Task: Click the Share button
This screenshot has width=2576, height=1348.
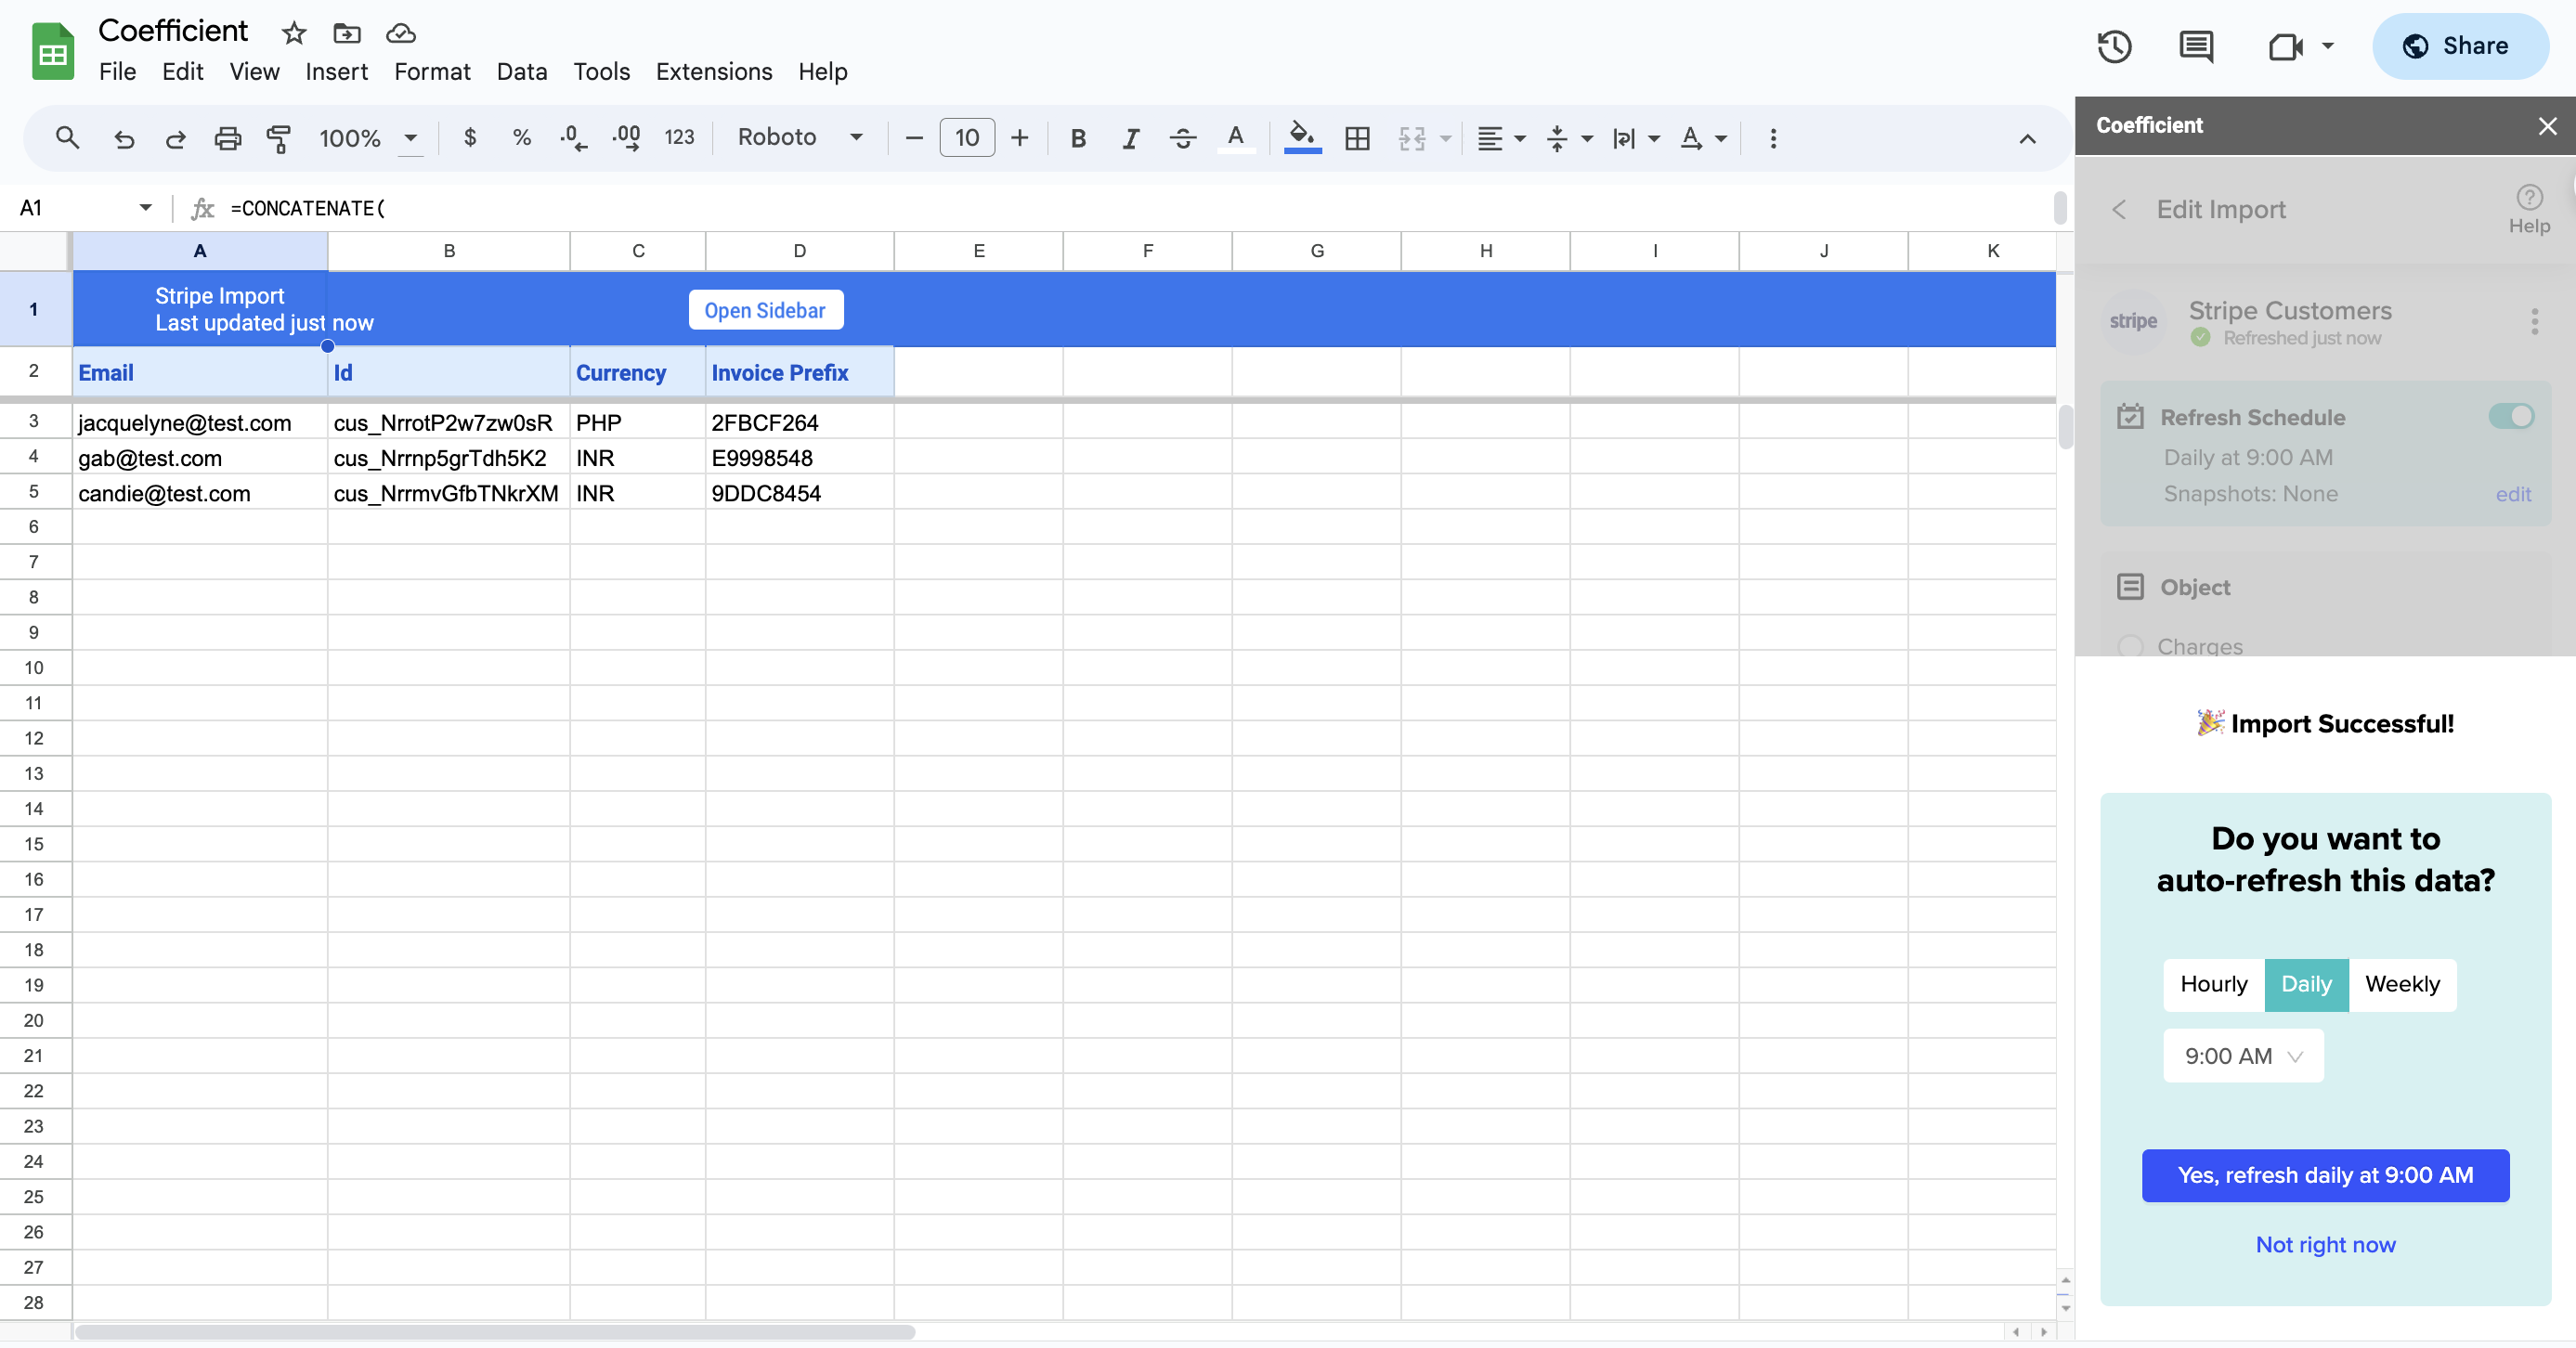Action: pos(2460,46)
